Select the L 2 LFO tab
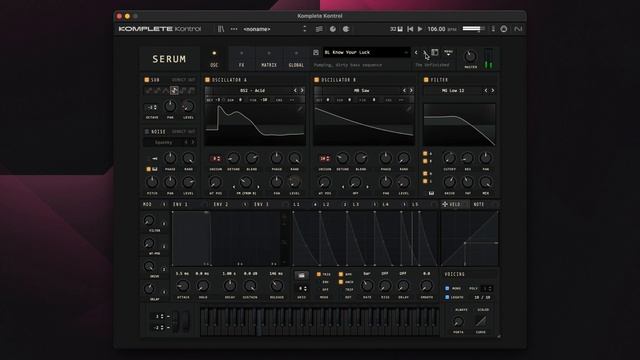The width and height of the screenshot is (640, 360). tap(326, 204)
